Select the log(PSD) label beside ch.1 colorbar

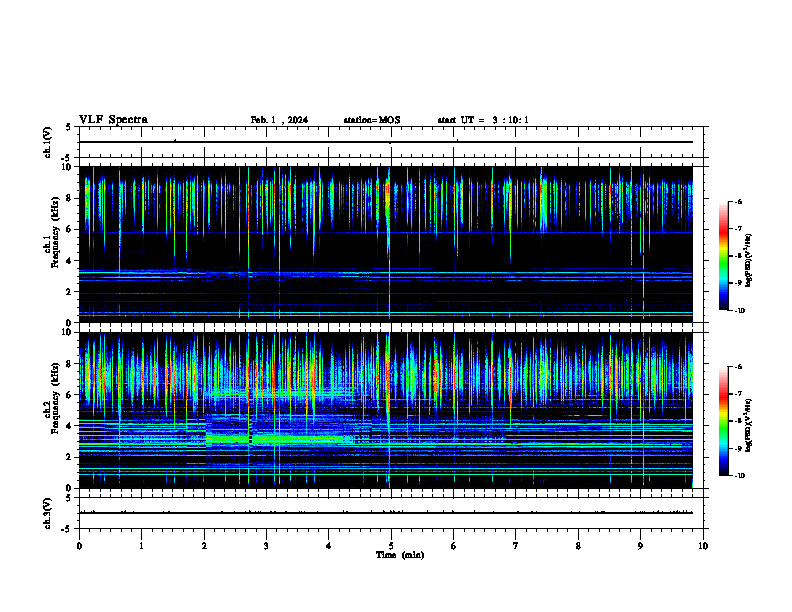coord(749,260)
